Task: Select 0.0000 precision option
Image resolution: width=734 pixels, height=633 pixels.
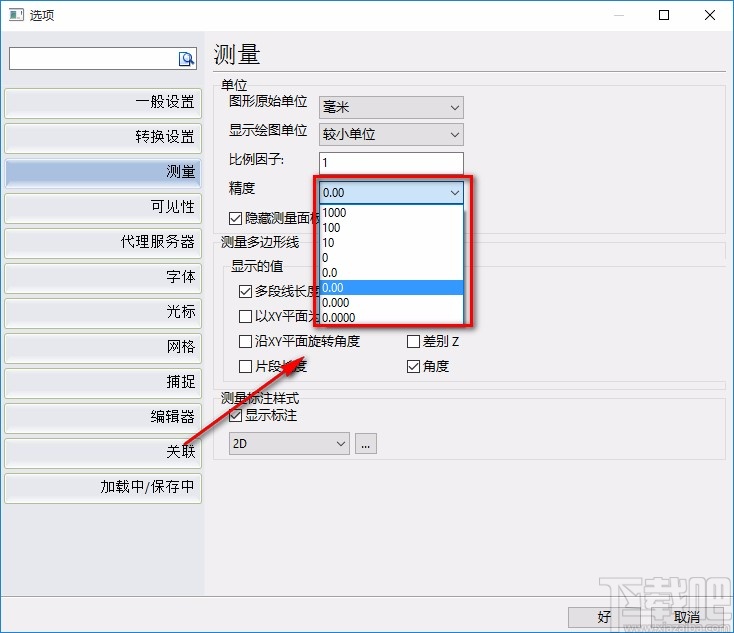Action: coord(339,318)
